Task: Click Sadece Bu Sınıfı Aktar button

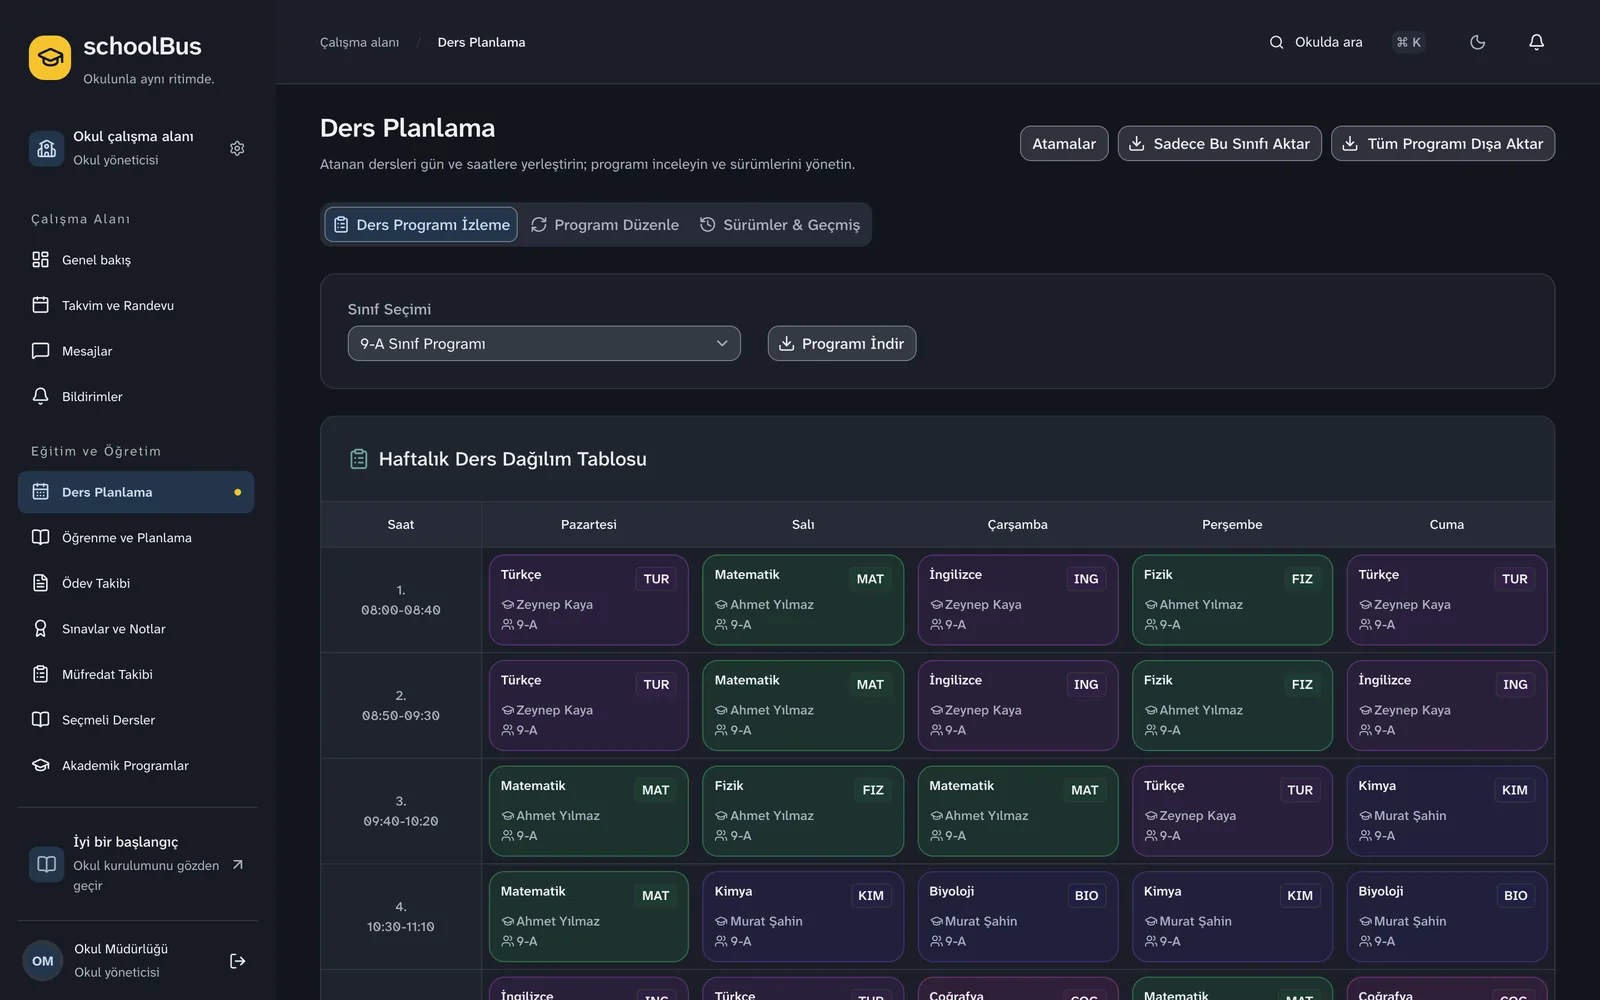Action: [1220, 143]
